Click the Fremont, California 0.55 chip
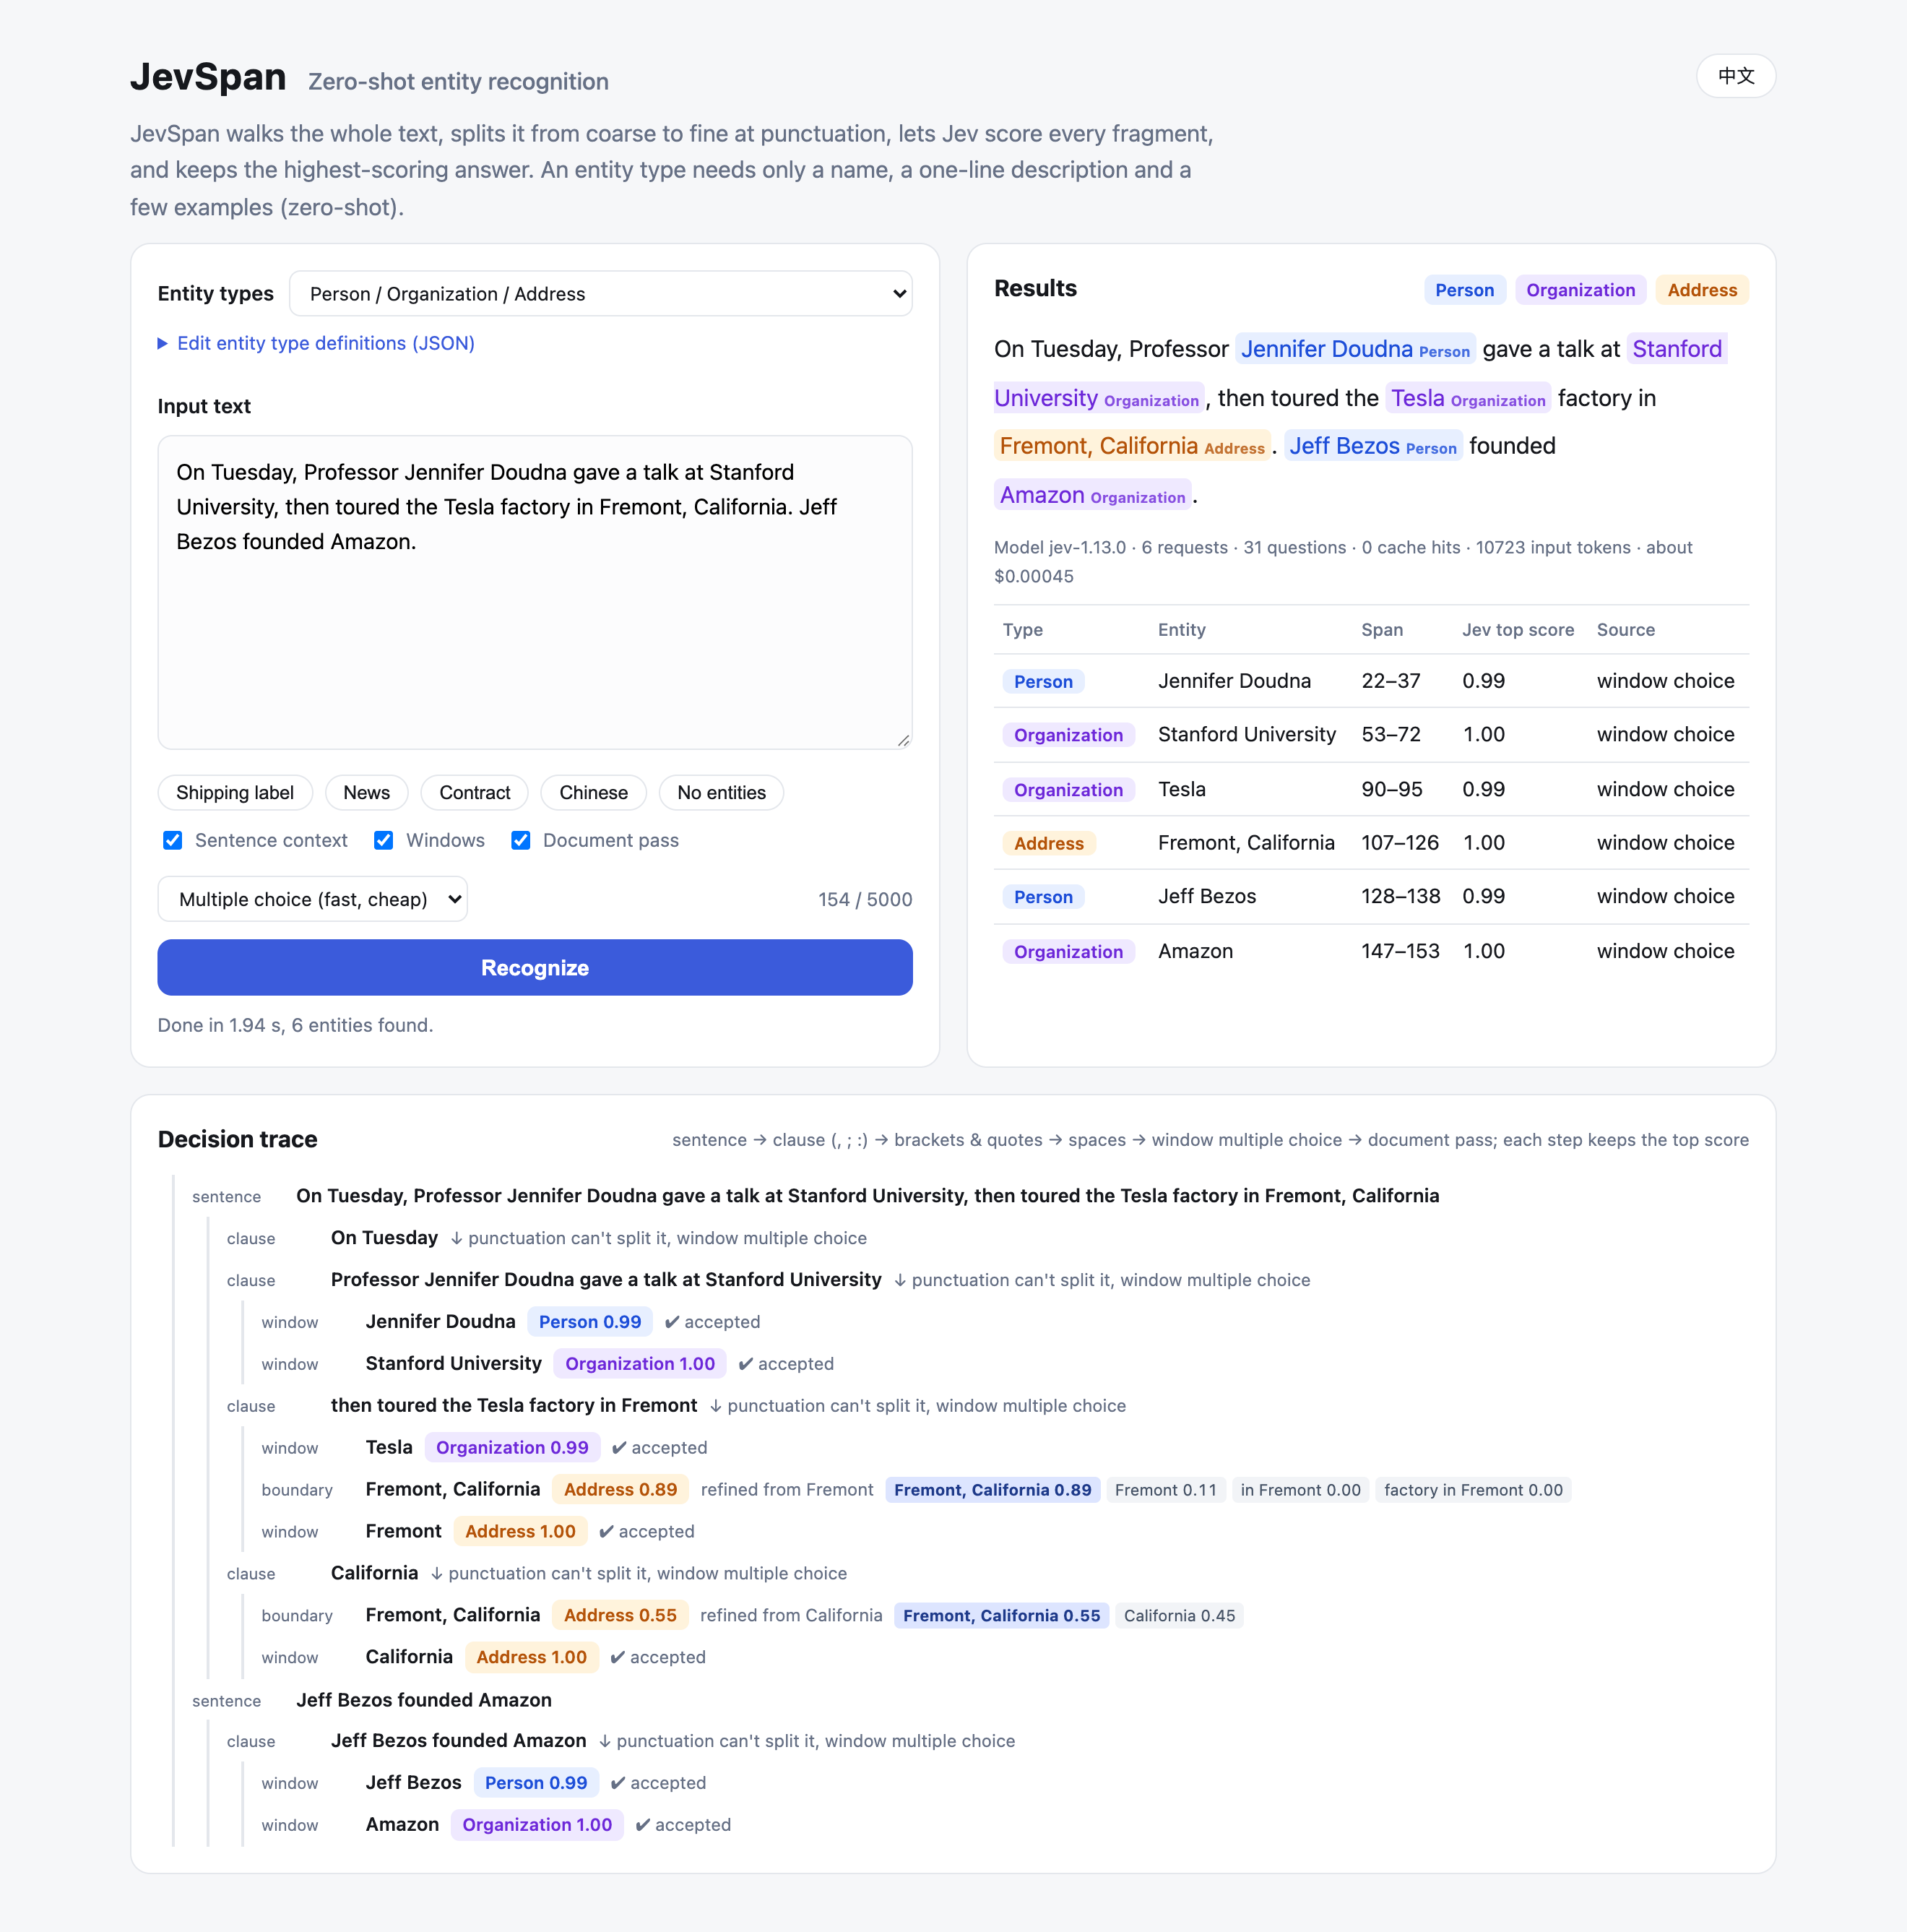Viewport: 1907px width, 1932px height. (1001, 1615)
